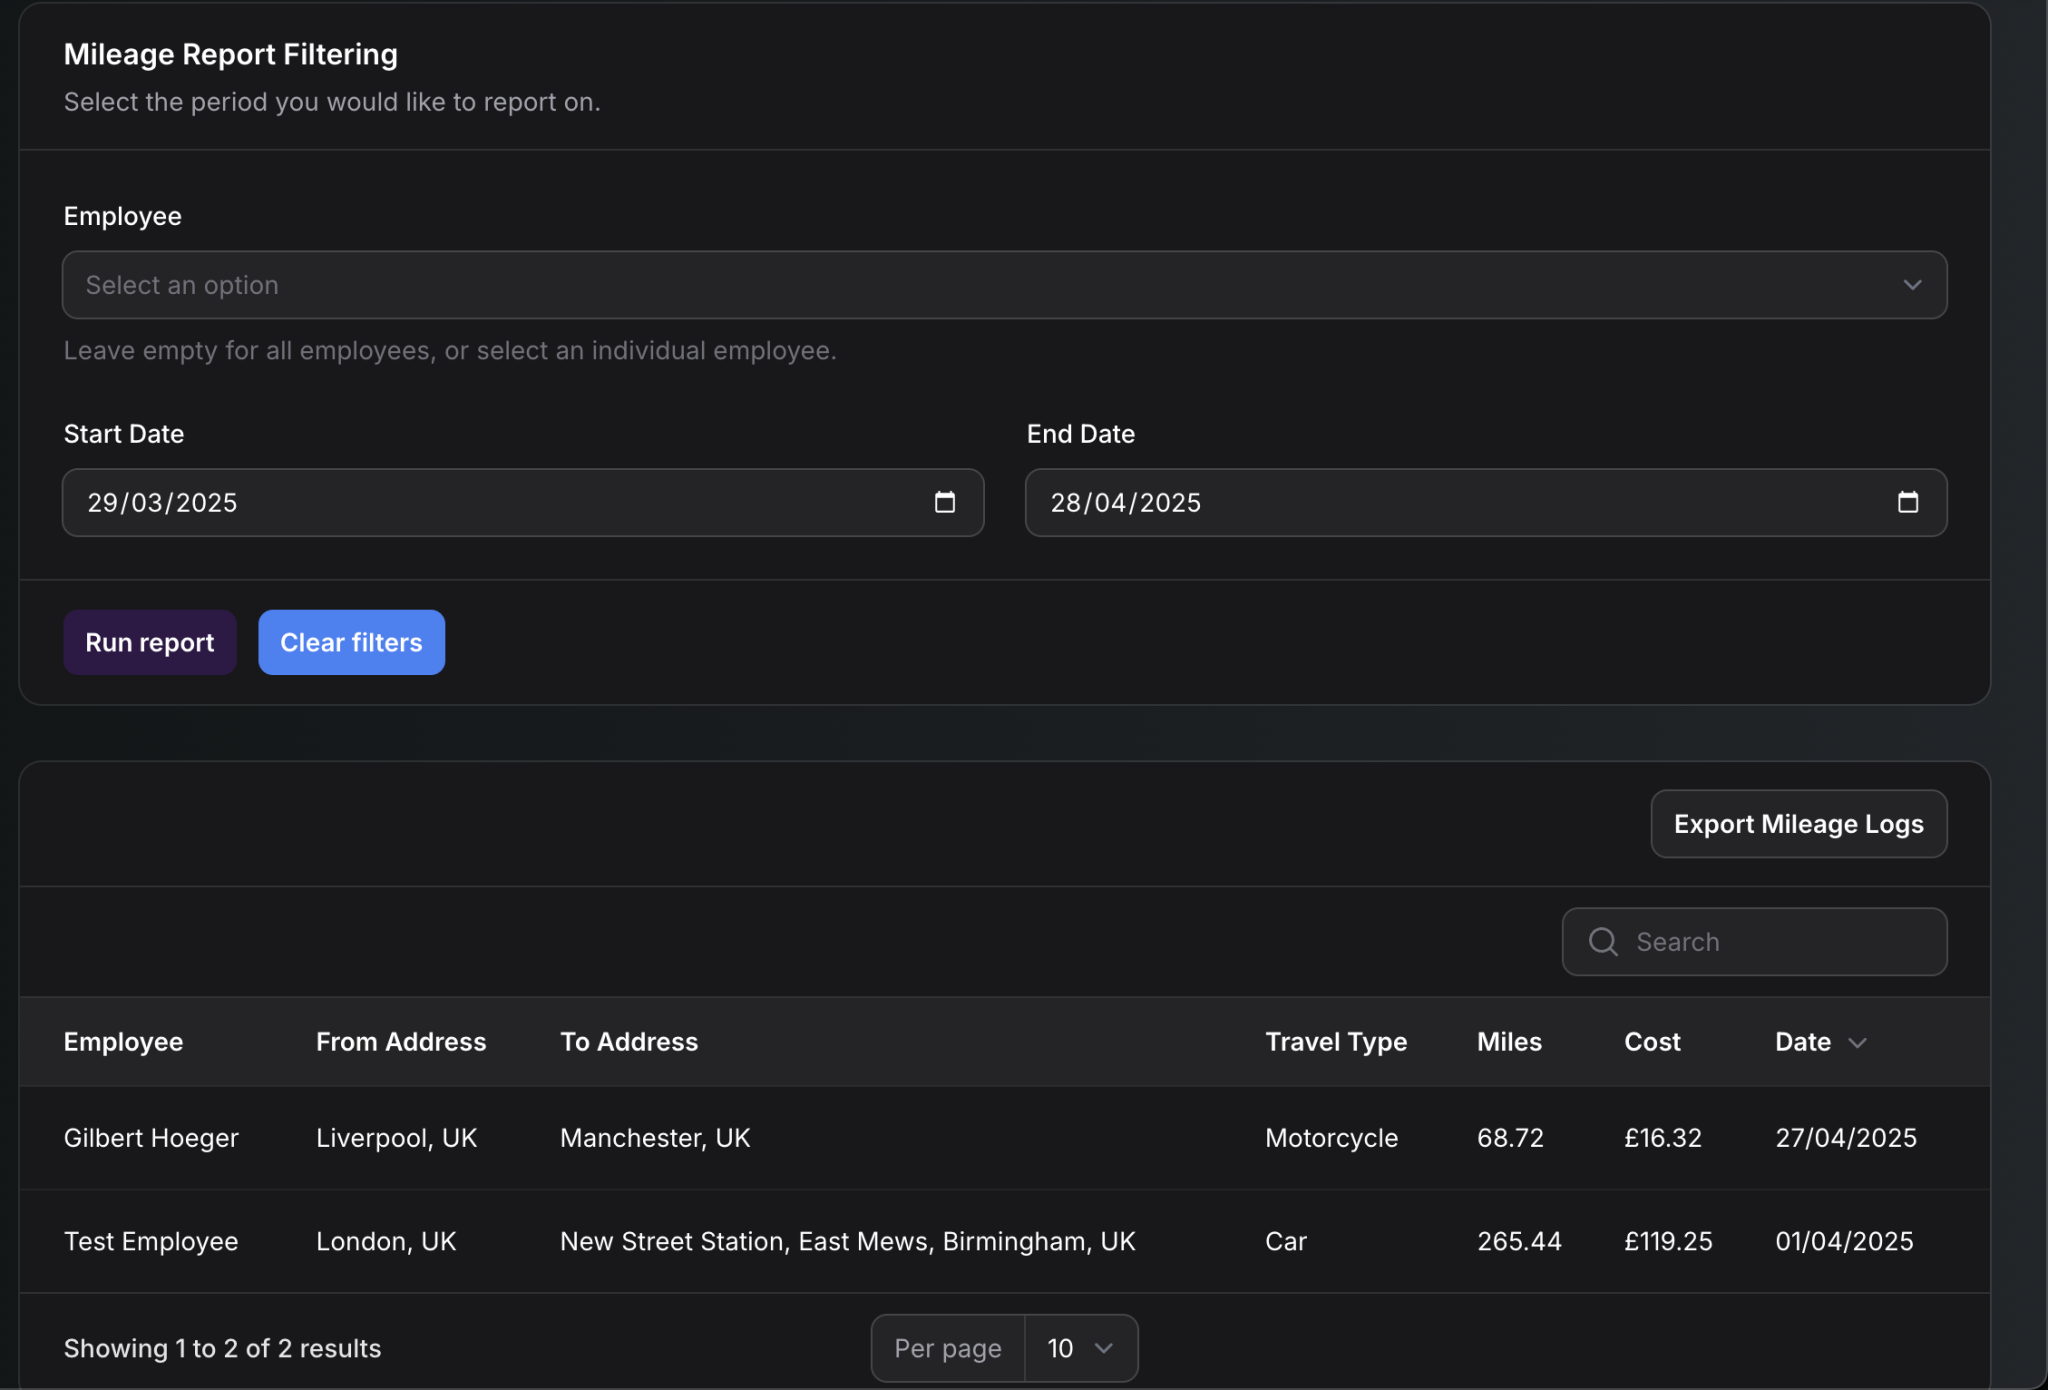Click the Travel Type column header
Viewport: 2048px width, 1390px height.
tap(1335, 1042)
